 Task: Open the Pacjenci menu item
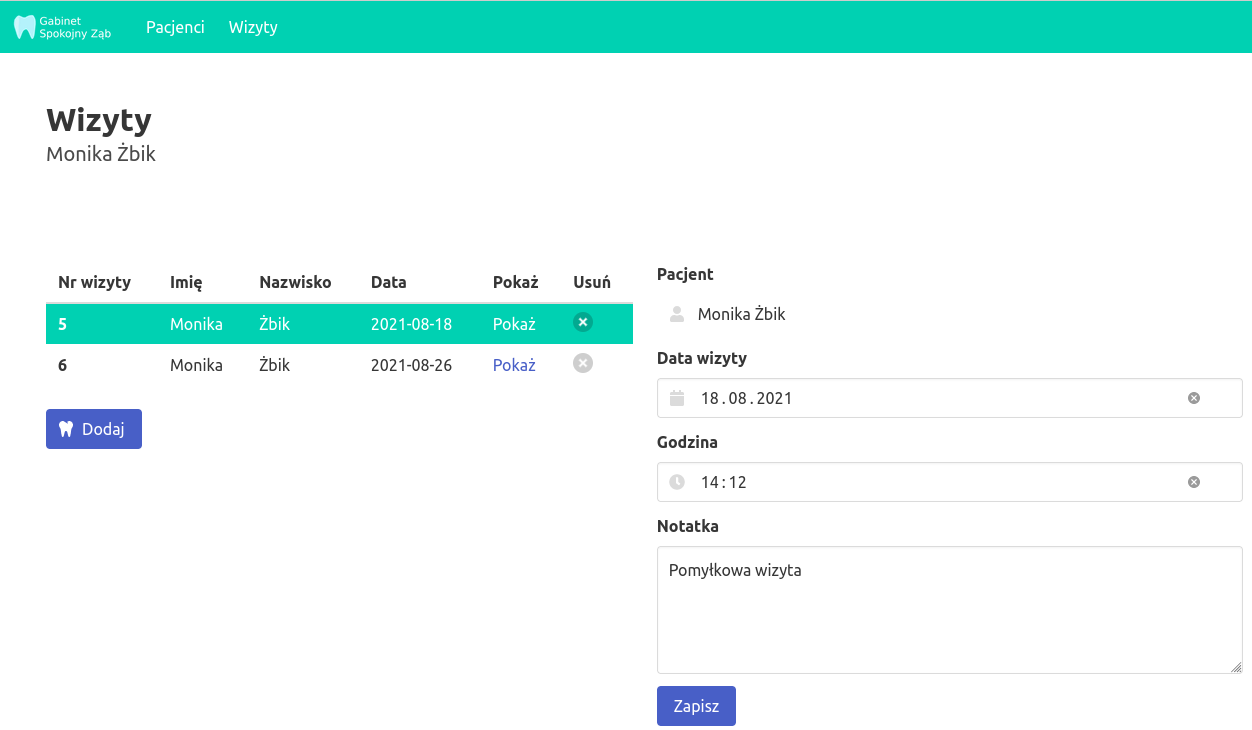[175, 27]
